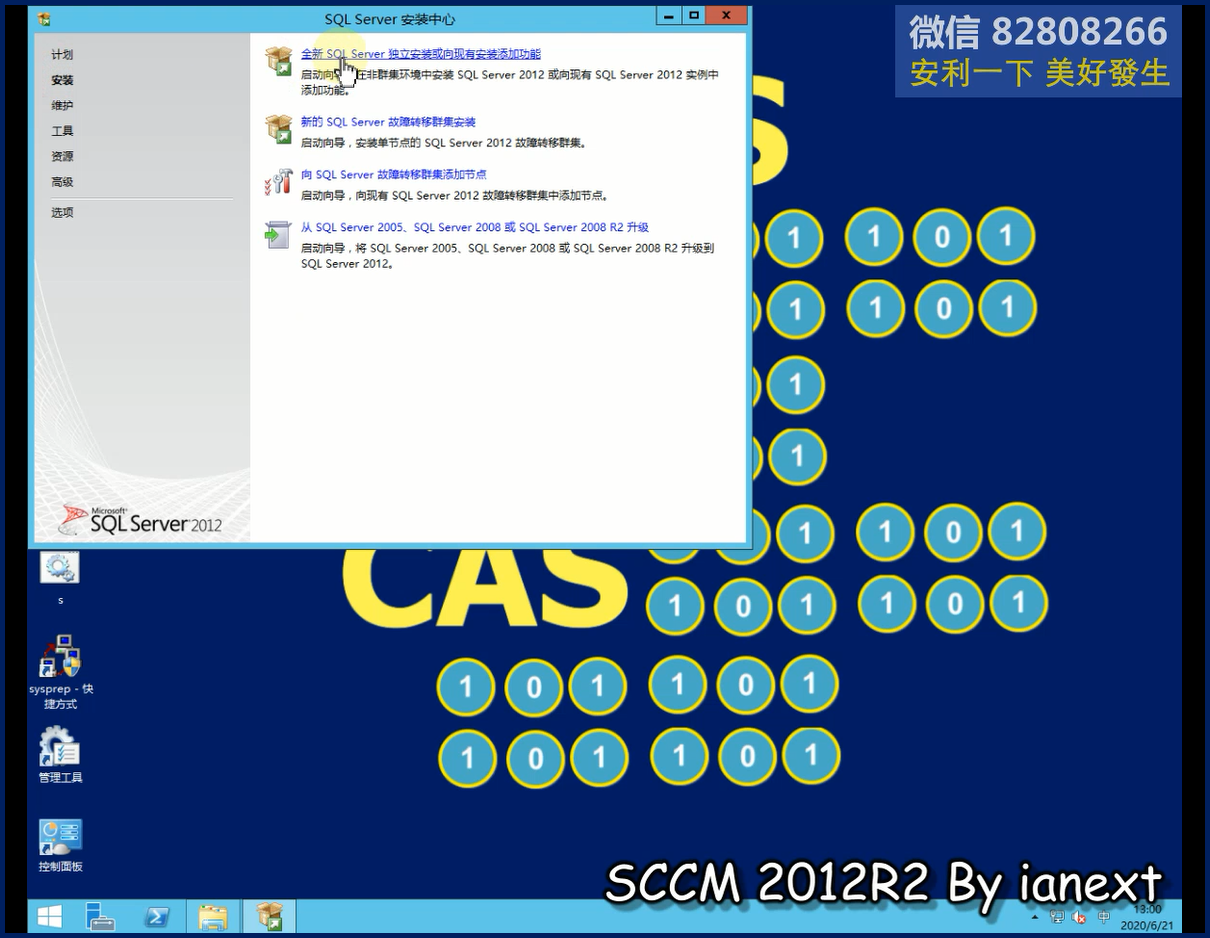The image size is (1210, 938).
Task: Open File Explorer from the taskbar
Action: (213, 916)
